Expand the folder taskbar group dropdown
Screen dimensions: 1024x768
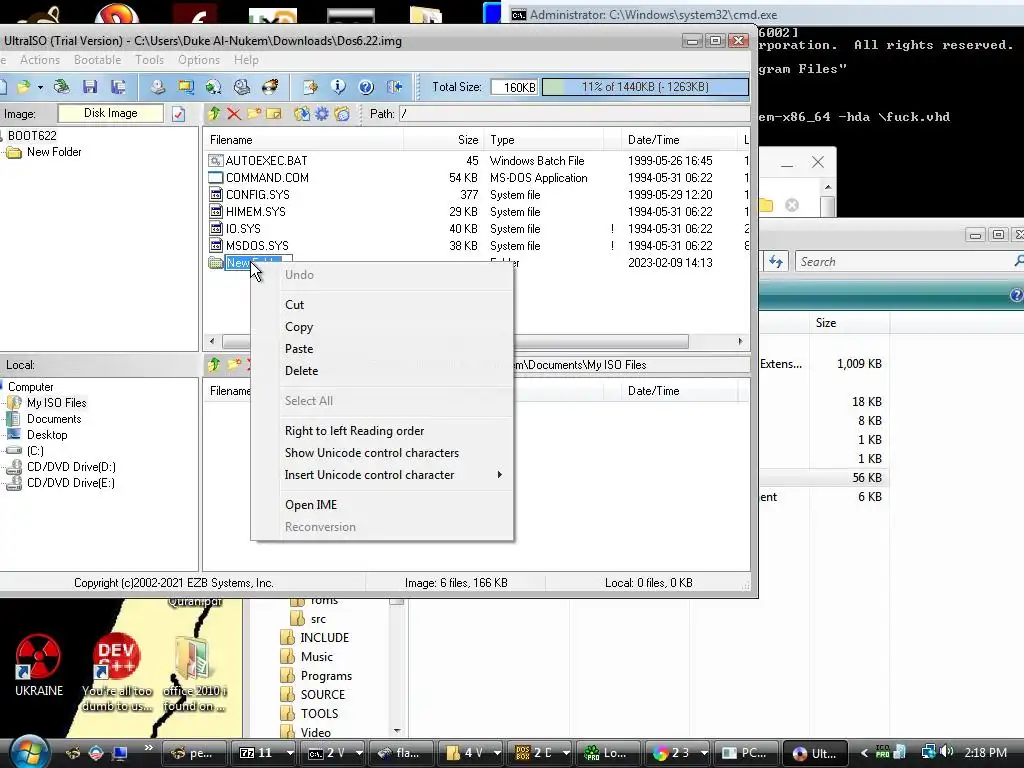pyautogui.click(x=496, y=753)
